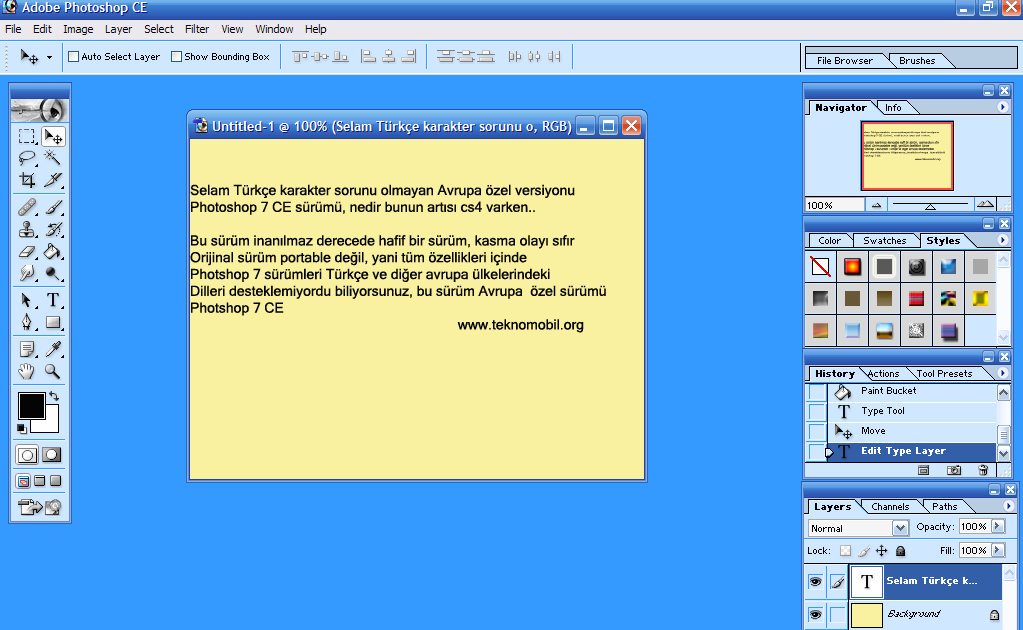Select the Pen tool
The image size is (1023, 630).
tap(27, 322)
